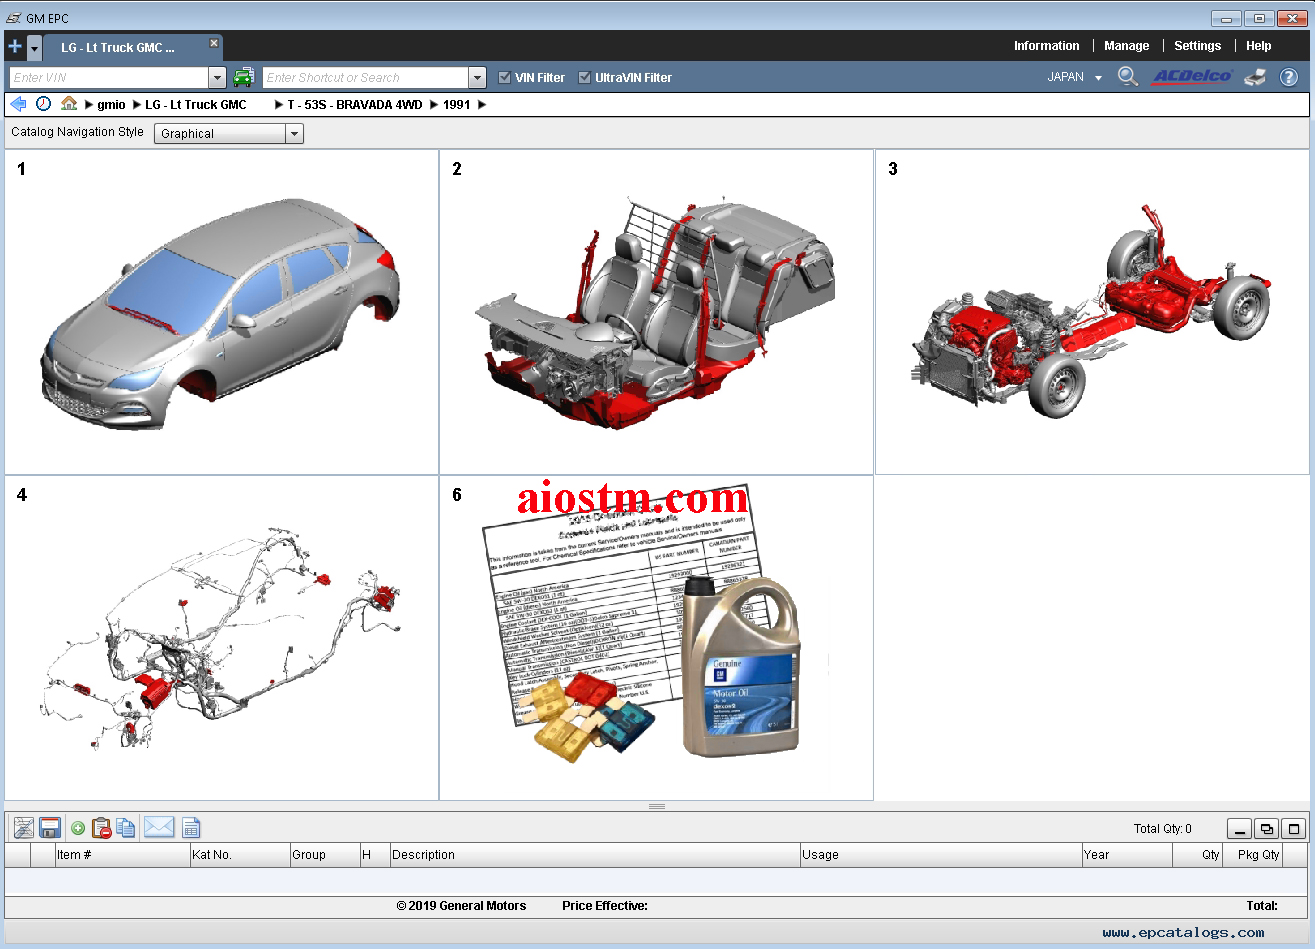Click the Group column header

(324, 855)
